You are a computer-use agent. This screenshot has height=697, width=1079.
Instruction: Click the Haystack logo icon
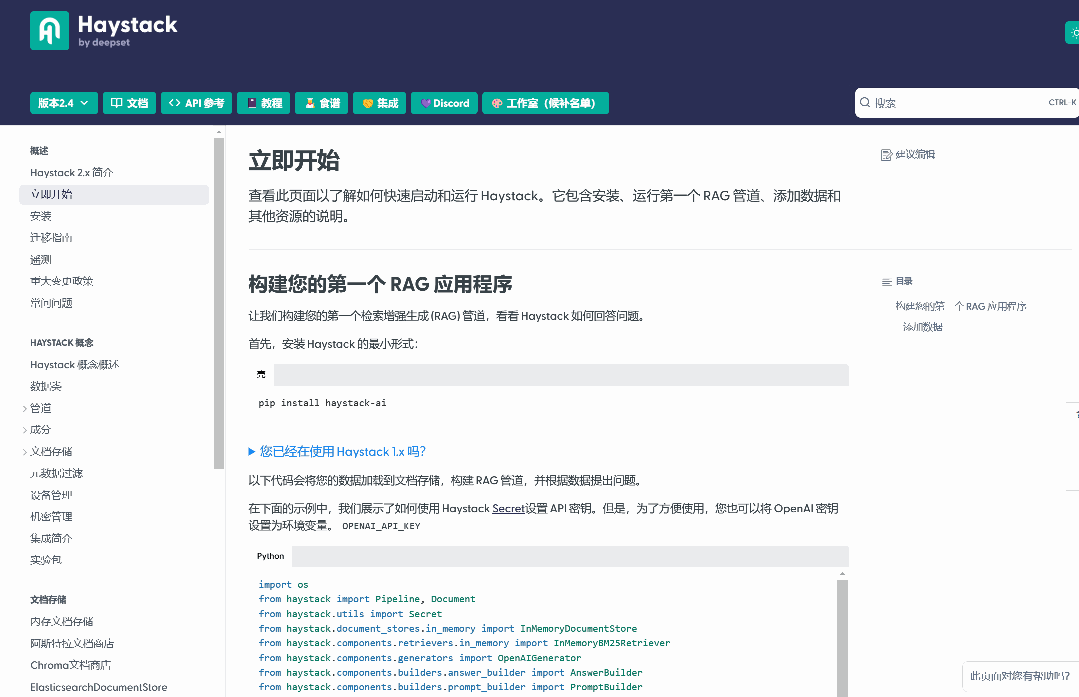coord(50,30)
